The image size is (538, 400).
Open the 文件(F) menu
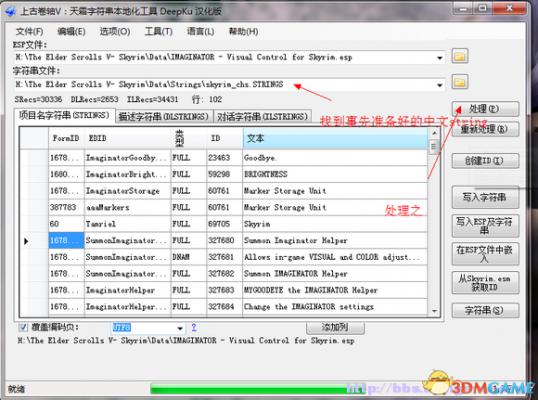29,32
